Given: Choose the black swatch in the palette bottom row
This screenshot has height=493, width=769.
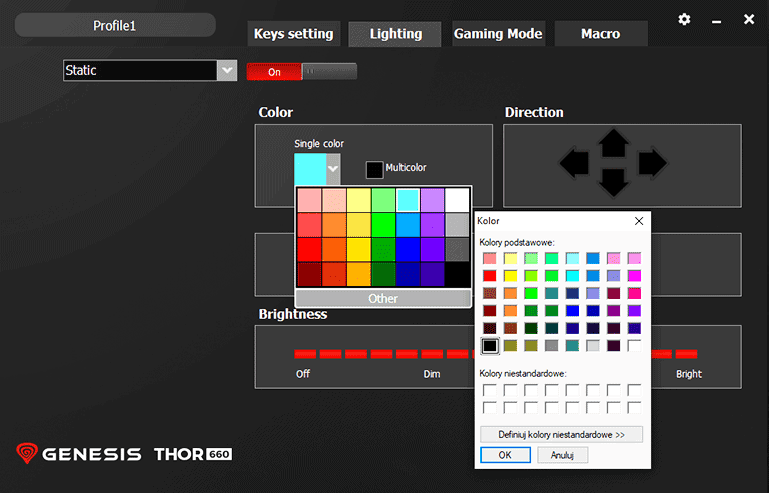Looking at the screenshot, I should click(458, 274).
